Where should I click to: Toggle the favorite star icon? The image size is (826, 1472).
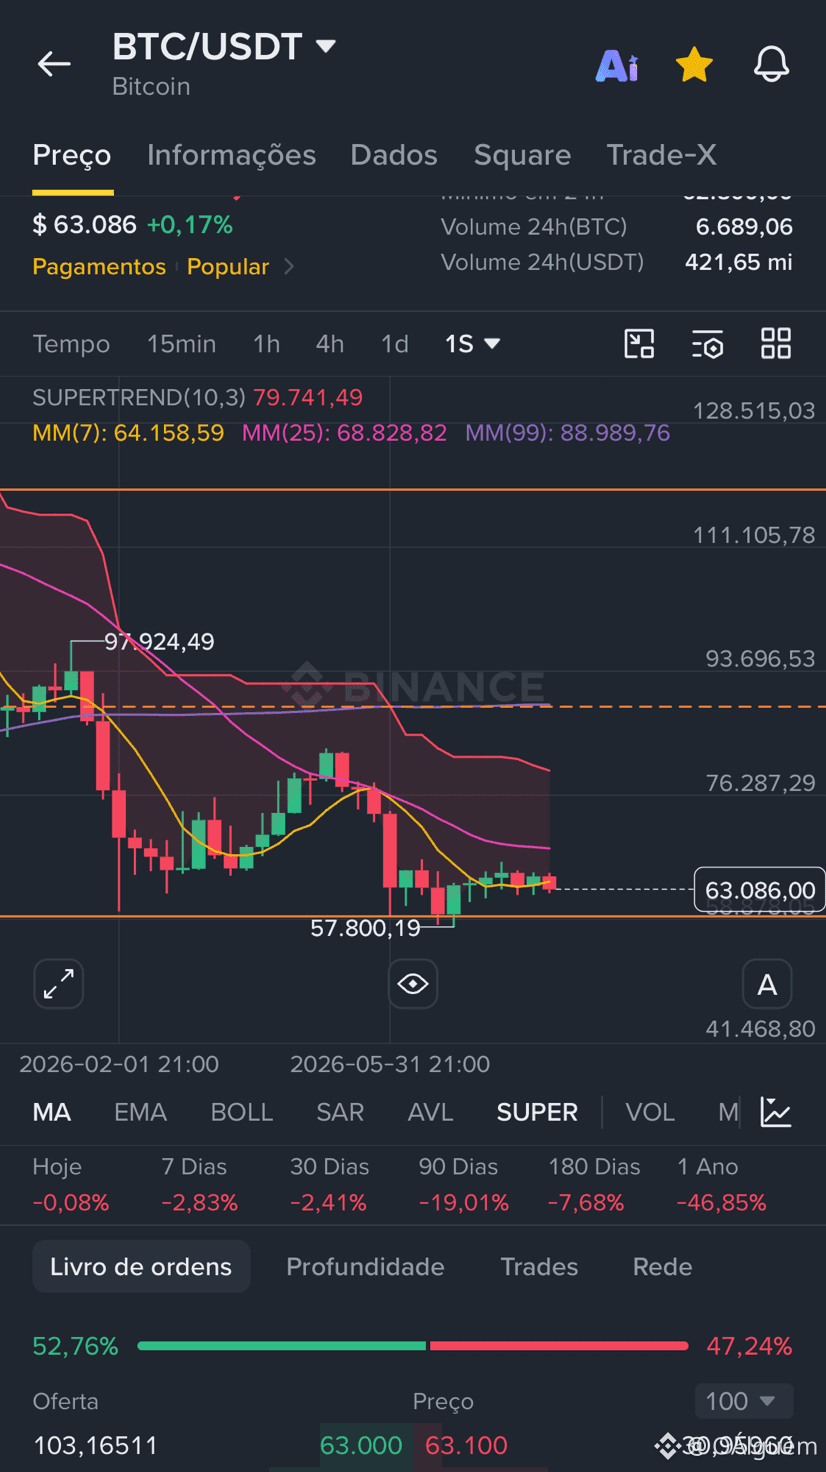pyautogui.click(x=694, y=65)
